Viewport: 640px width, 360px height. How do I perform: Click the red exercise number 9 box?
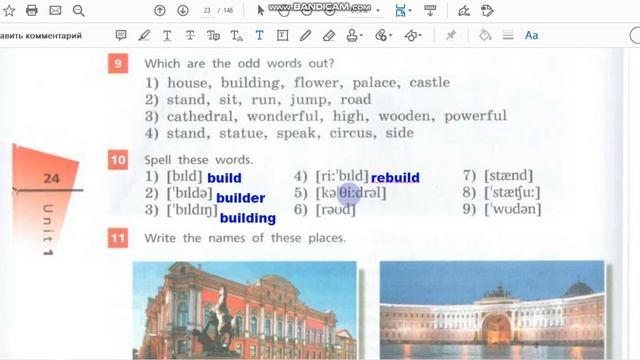pos(118,63)
